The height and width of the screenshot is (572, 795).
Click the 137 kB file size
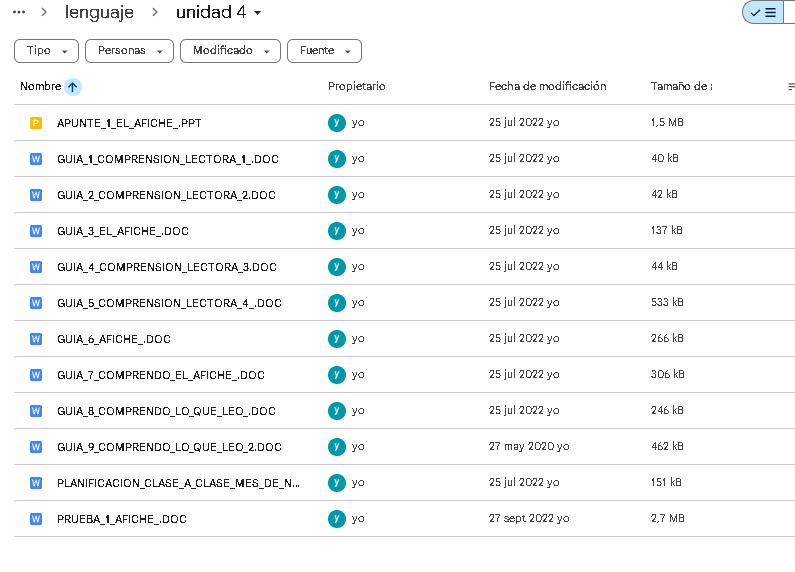pos(667,230)
